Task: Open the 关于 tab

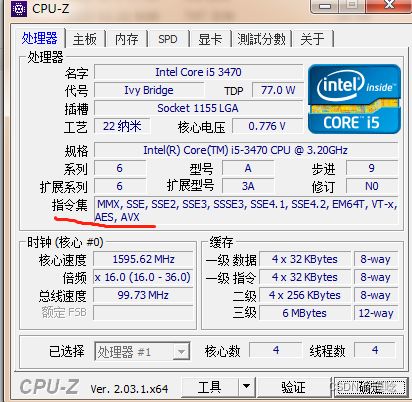Action: (312, 39)
